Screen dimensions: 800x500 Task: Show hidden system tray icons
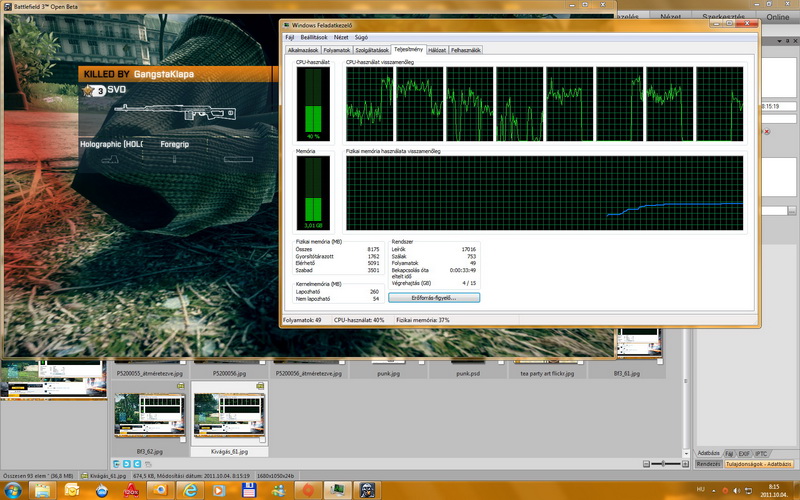(x=715, y=490)
